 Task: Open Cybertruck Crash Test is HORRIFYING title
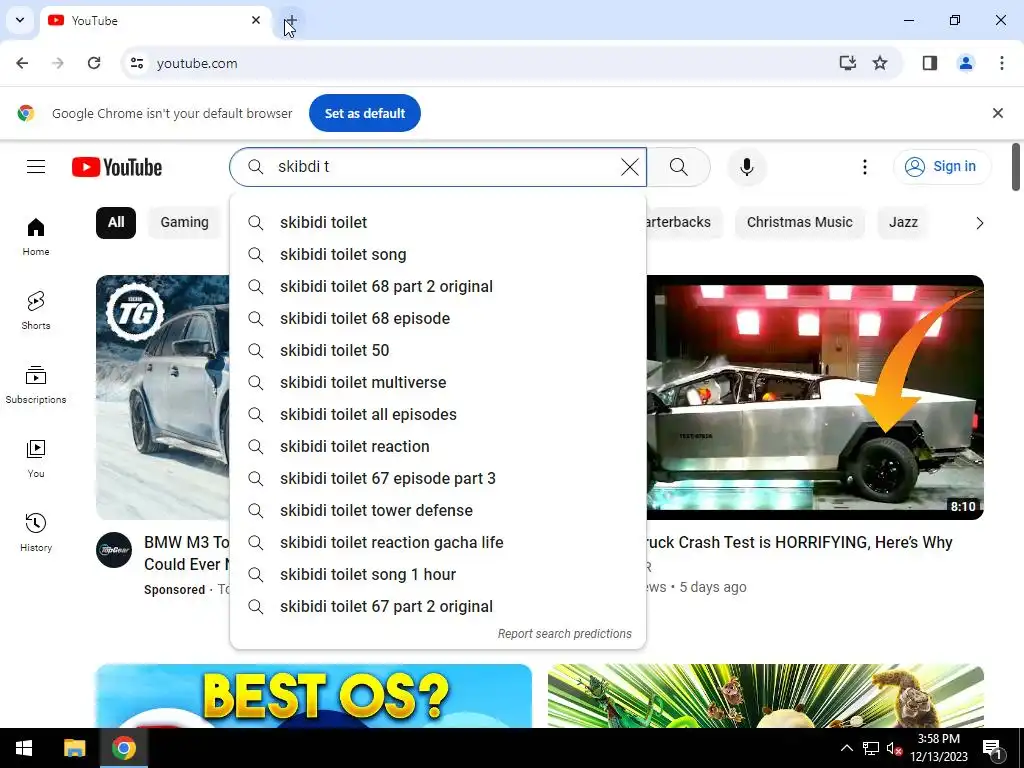(x=799, y=543)
